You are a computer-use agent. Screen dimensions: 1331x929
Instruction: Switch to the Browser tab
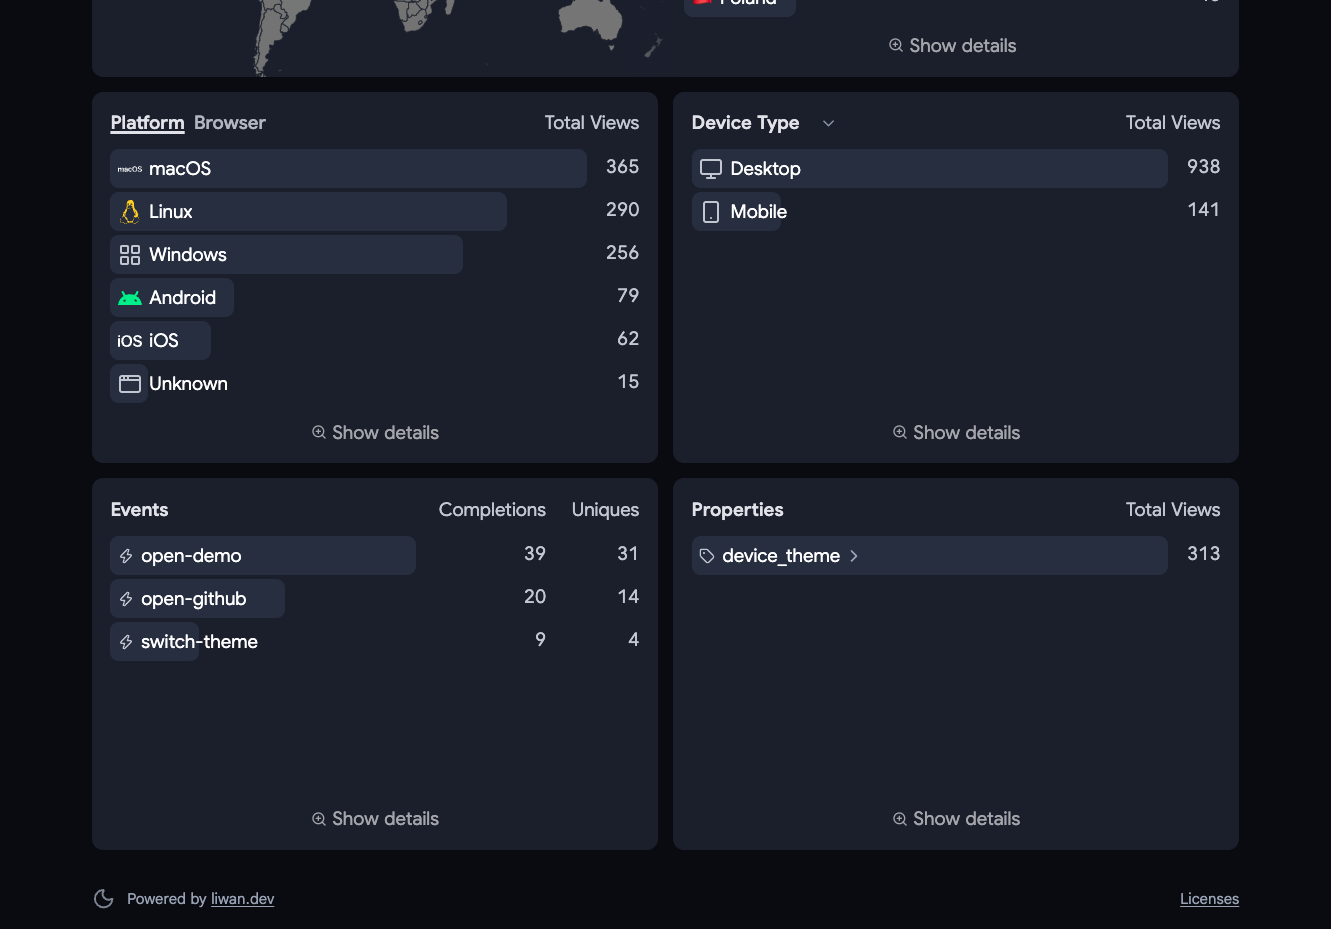pos(230,123)
